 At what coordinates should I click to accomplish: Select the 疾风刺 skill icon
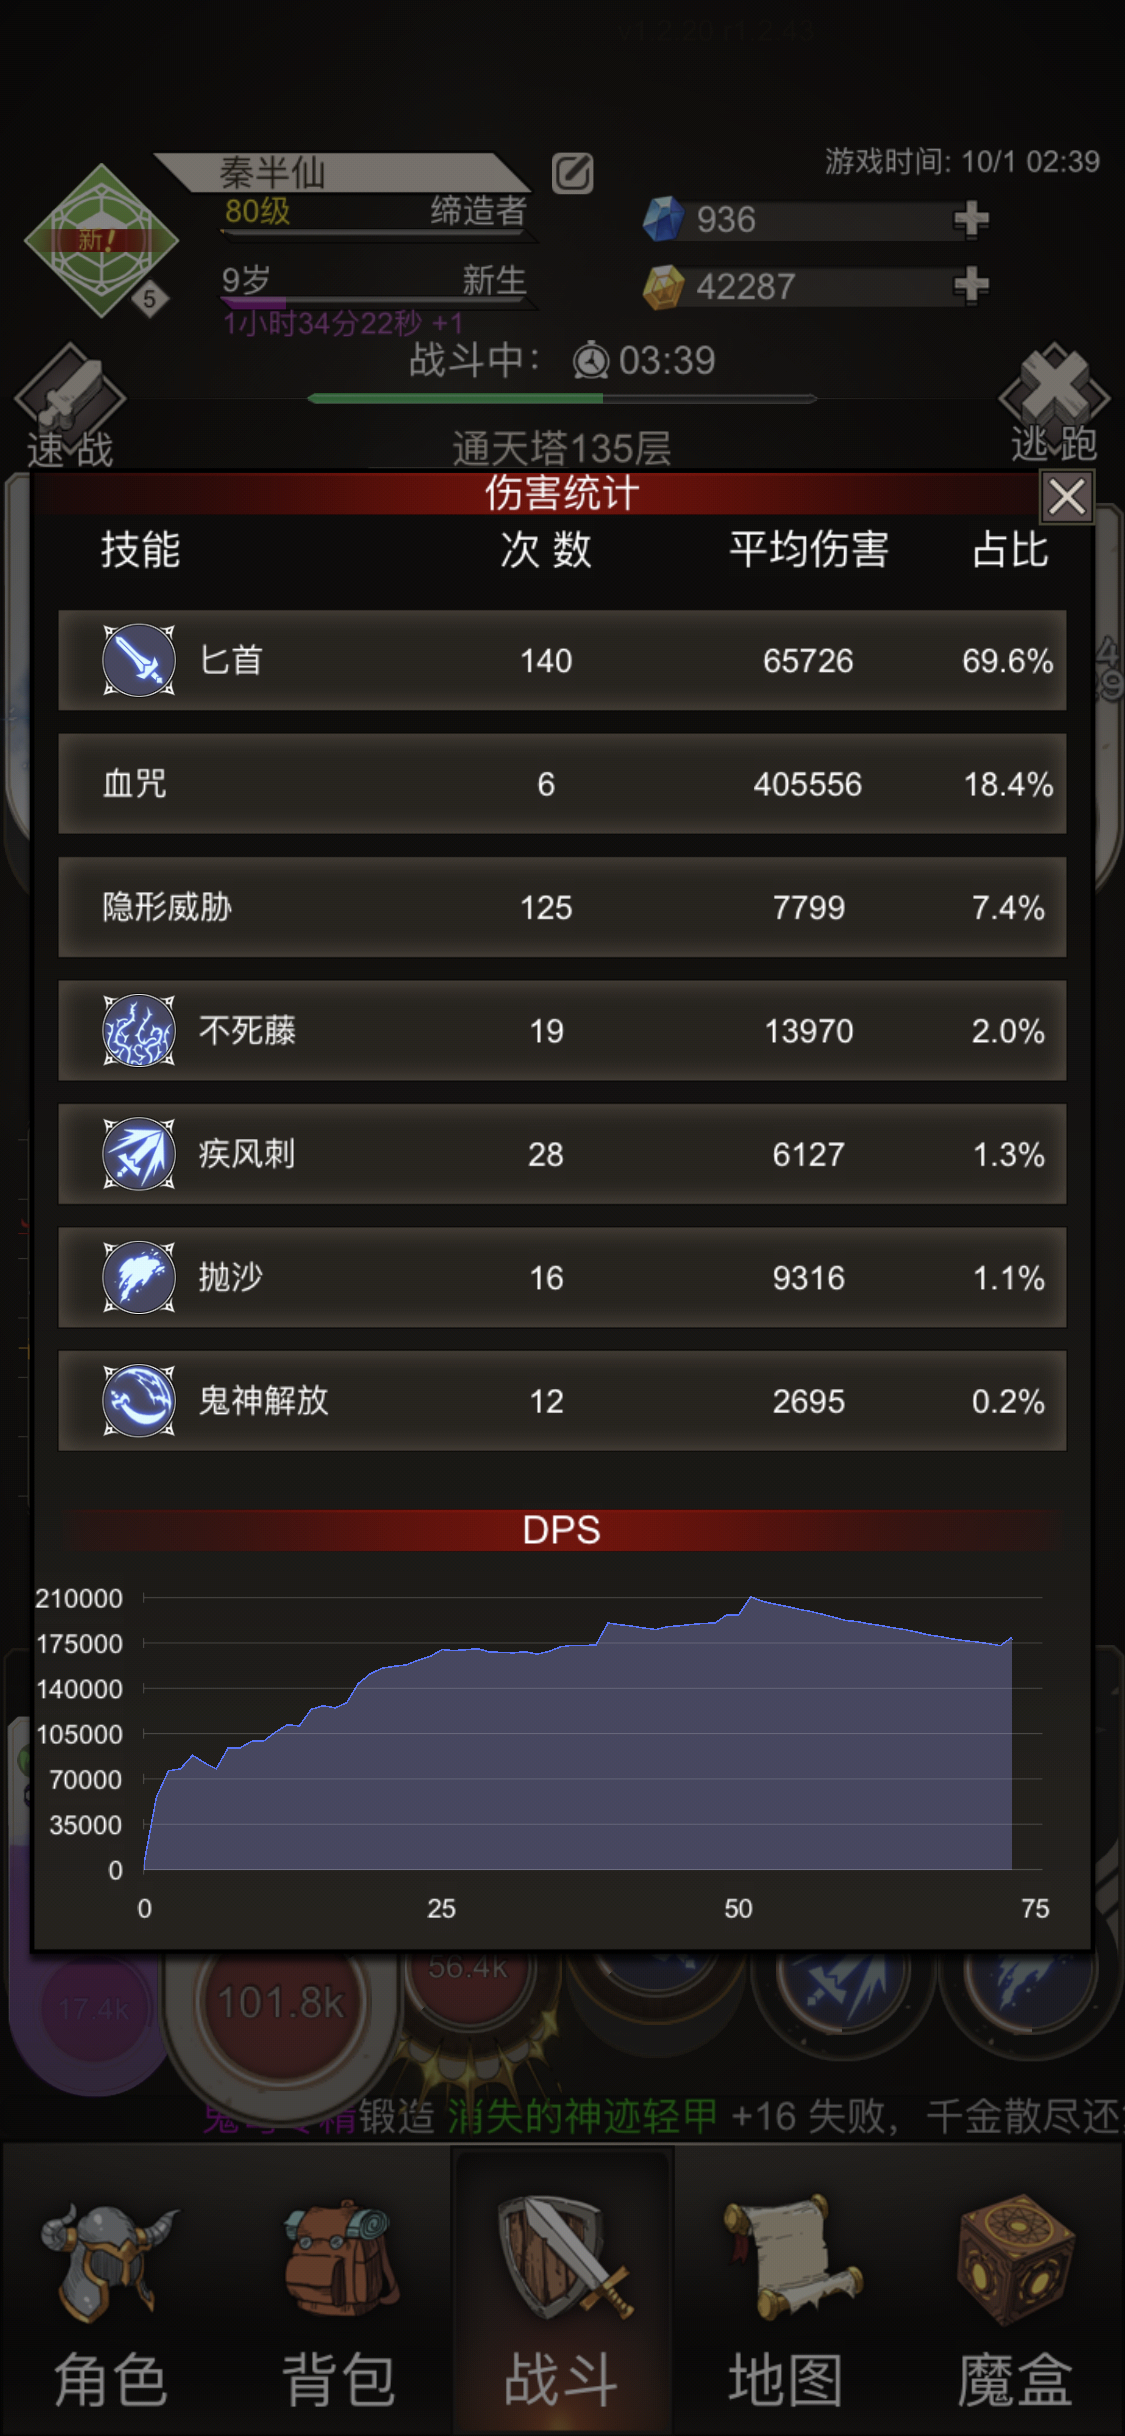click(139, 1153)
